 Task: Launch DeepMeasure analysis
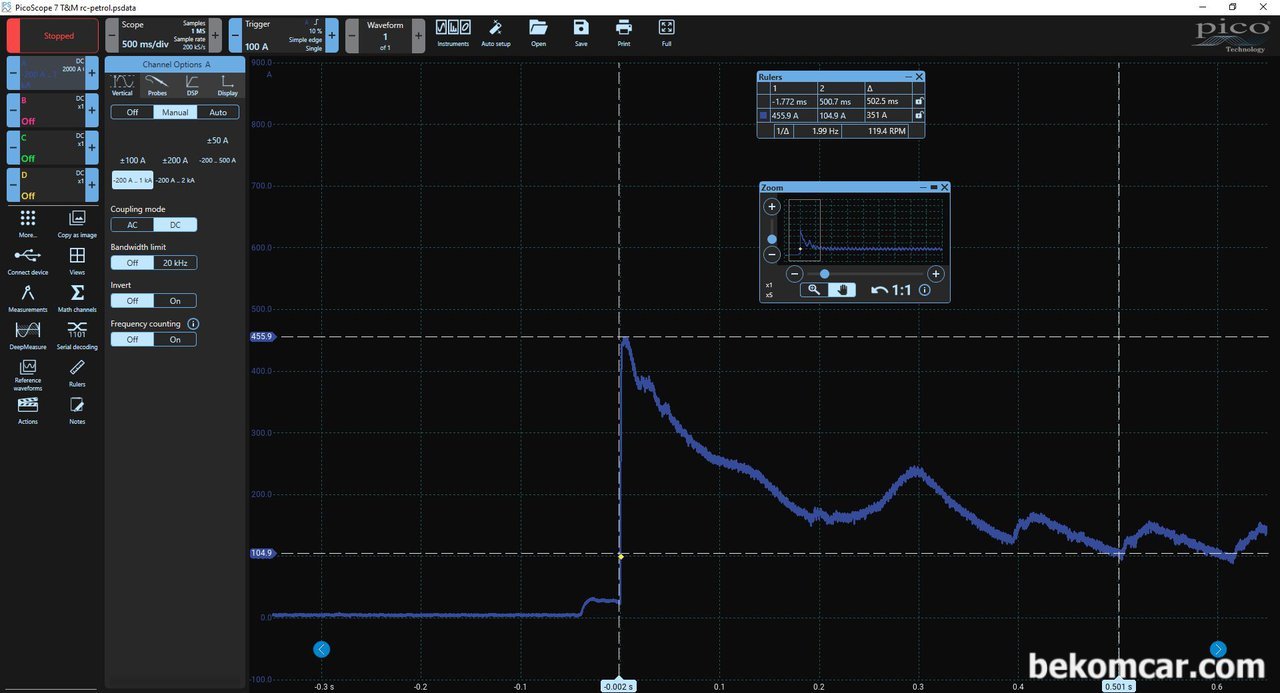click(x=28, y=335)
